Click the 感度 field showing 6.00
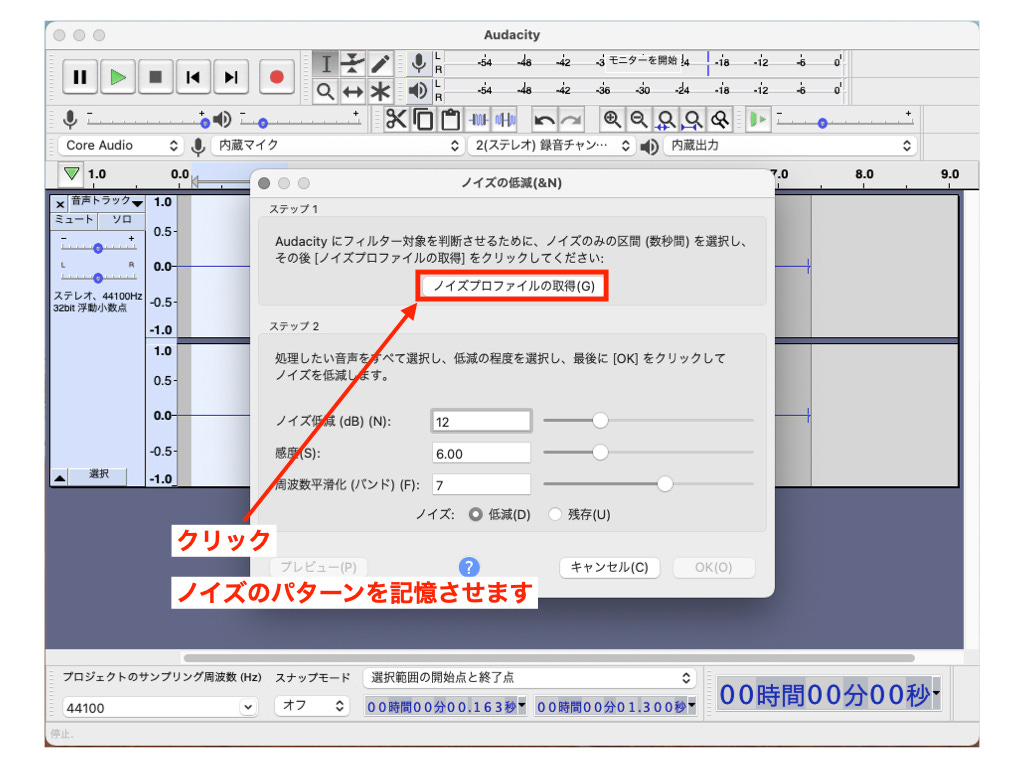1024x768 pixels. [481, 453]
